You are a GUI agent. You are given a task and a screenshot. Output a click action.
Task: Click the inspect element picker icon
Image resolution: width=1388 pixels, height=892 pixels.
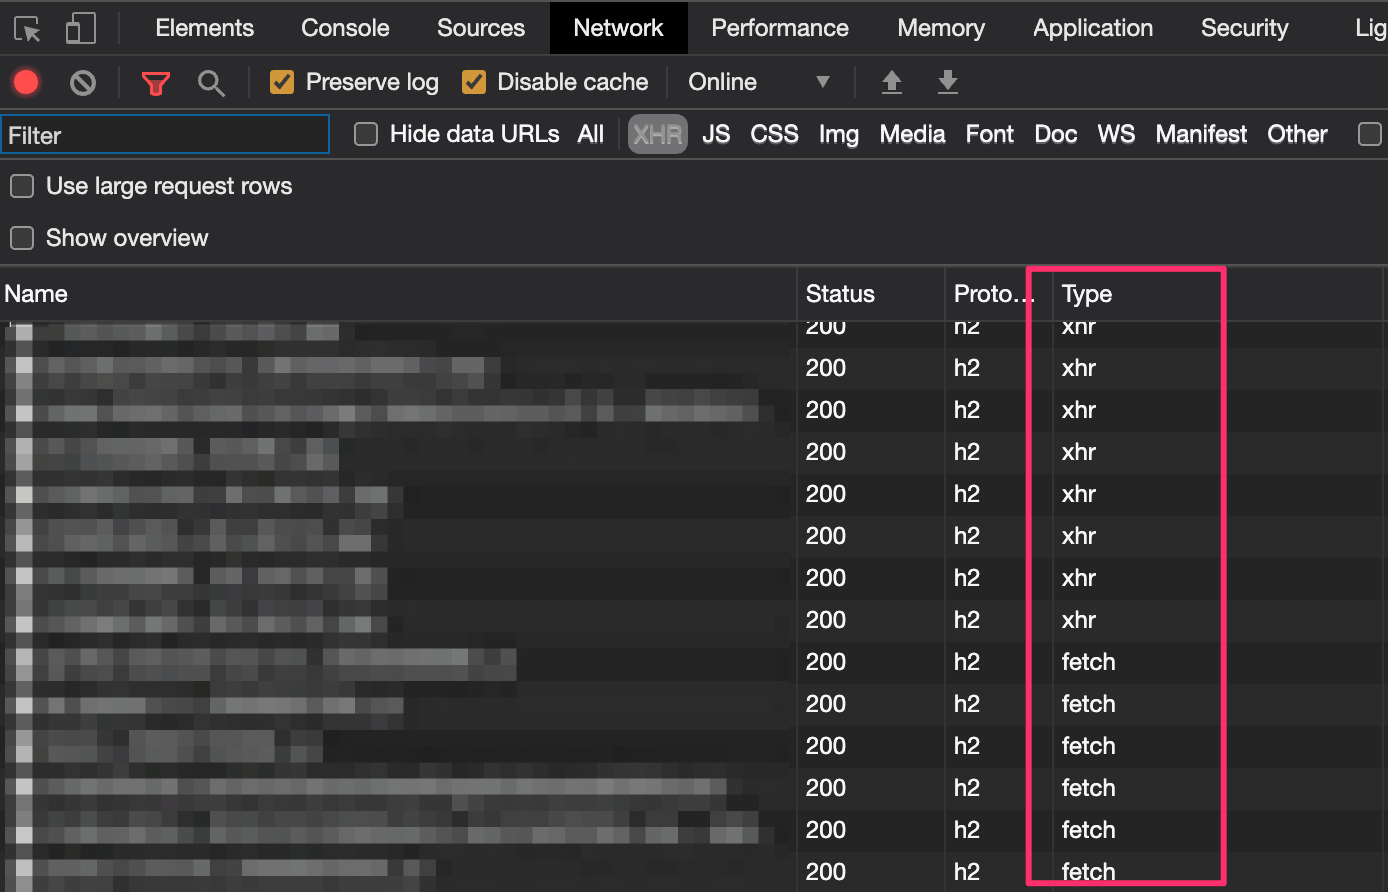click(x=28, y=29)
